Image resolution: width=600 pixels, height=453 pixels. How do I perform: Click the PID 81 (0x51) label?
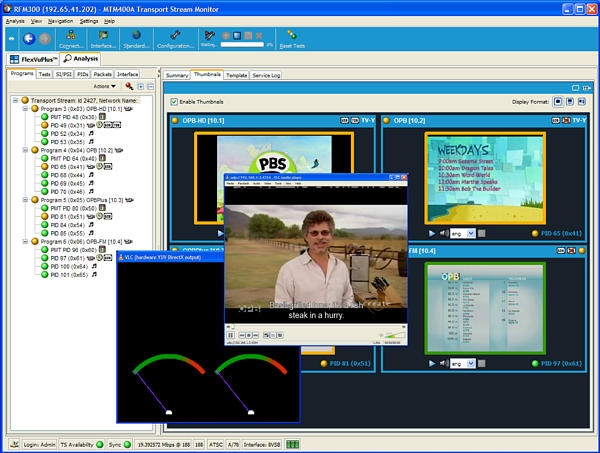pyautogui.click(x=350, y=363)
